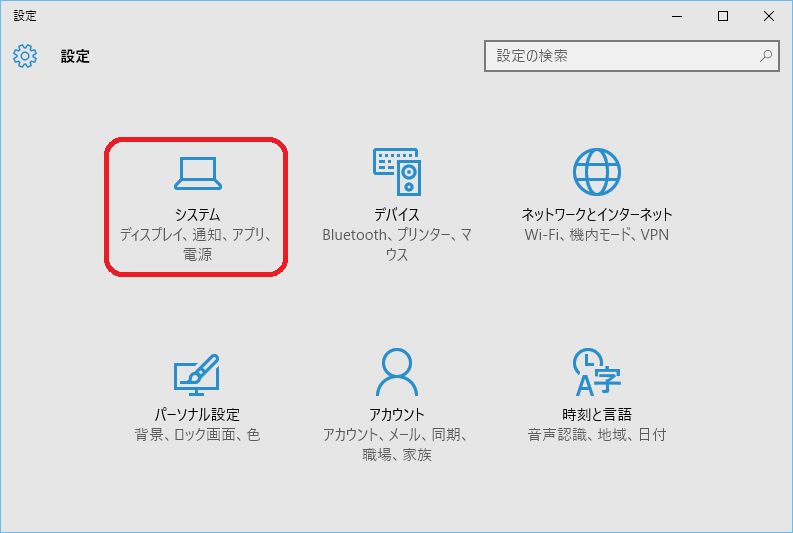Select the 時刻と言語 title text
The width and height of the screenshot is (793, 533).
point(597,415)
